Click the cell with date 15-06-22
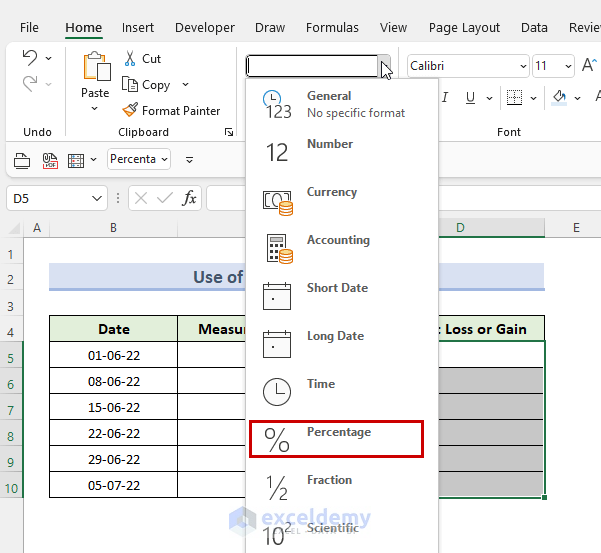Image resolution: width=601 pixels, height=553 pixels. coord(114,407)
